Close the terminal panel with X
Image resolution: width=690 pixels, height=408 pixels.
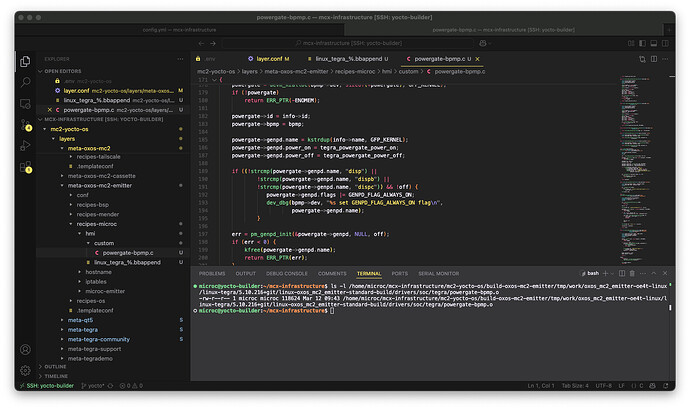[x=665, y=273]
